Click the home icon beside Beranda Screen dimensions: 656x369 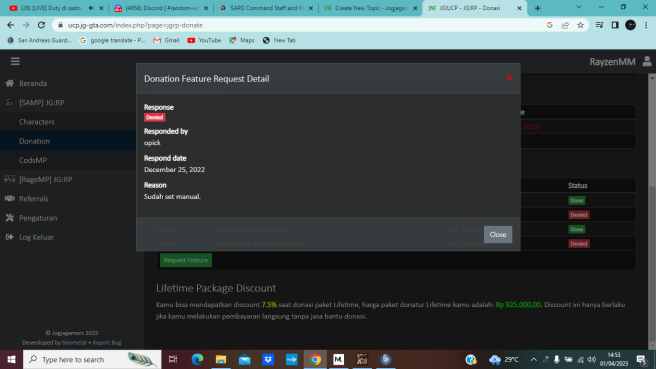tap(10, 83)
